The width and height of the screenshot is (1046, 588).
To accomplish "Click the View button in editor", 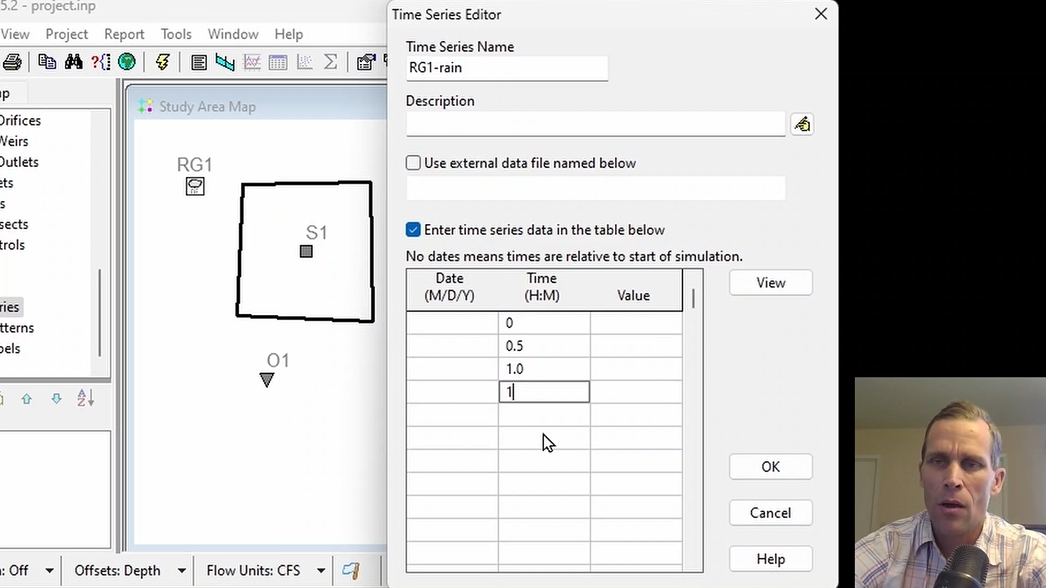I will pyautogui.click(x=770, y=283).
